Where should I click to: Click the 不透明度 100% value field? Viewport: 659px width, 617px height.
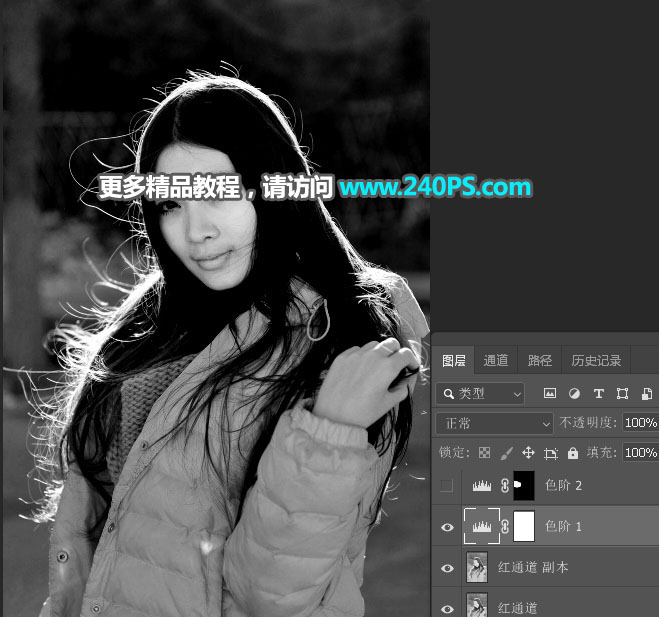pyautogui.click(x=641, y=422)
